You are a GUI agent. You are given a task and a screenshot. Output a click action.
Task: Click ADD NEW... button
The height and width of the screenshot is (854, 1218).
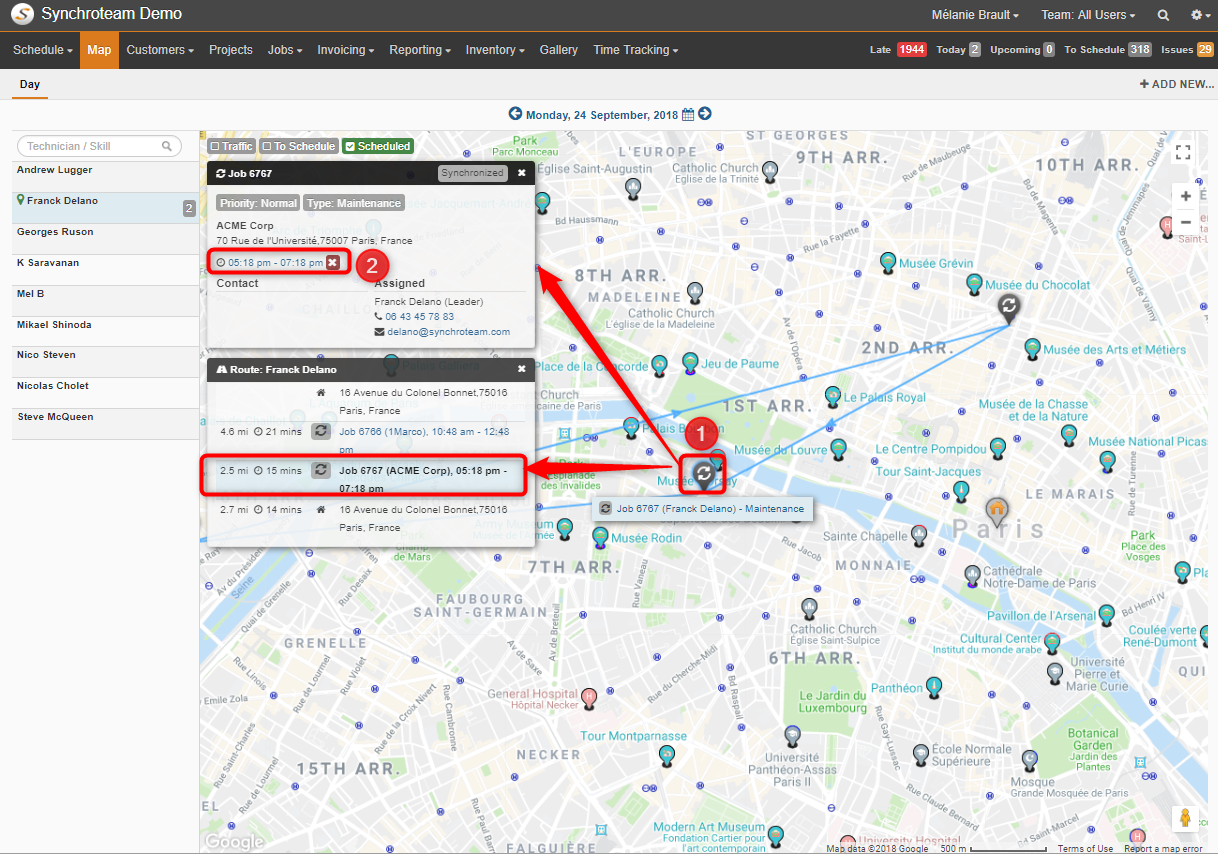click(1177, 84)
